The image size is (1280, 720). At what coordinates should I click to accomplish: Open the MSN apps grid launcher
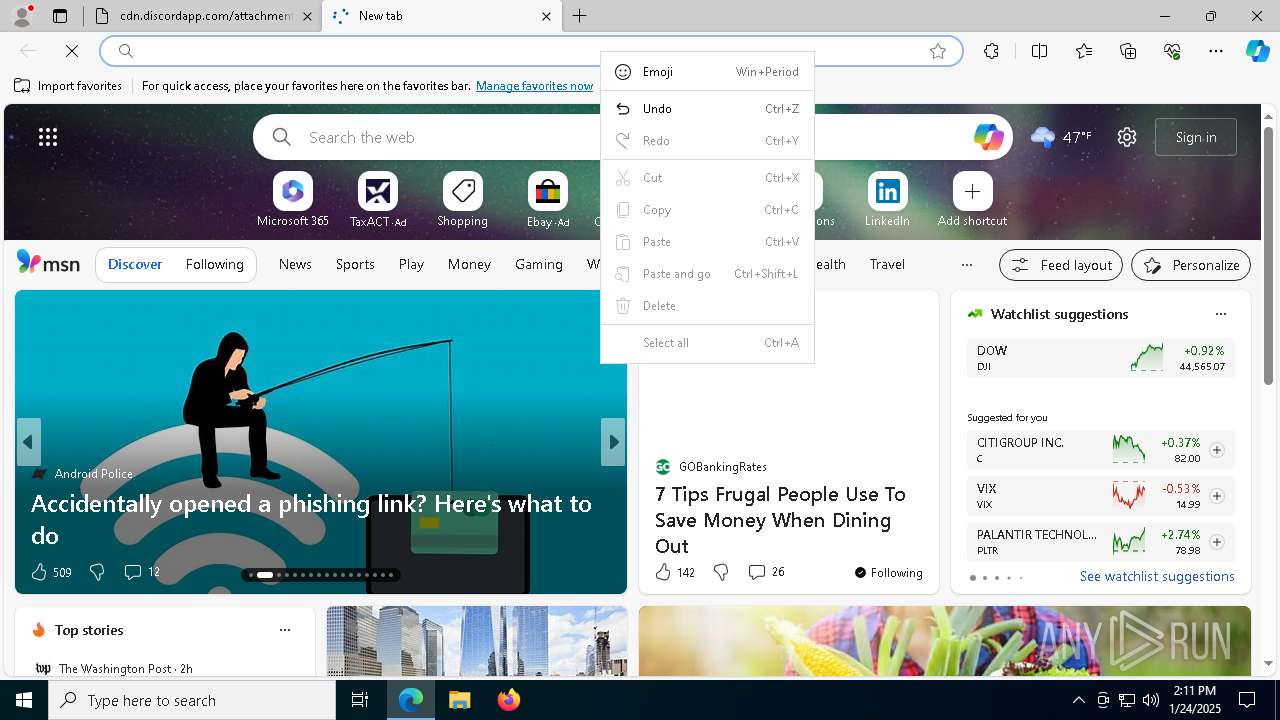(x=48, y=137)
